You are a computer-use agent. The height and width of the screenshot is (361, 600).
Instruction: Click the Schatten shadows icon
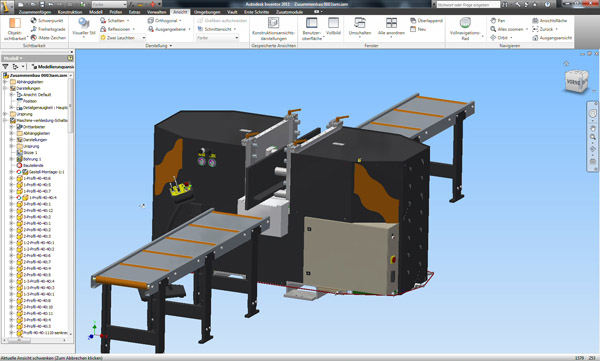coord(103,20)
